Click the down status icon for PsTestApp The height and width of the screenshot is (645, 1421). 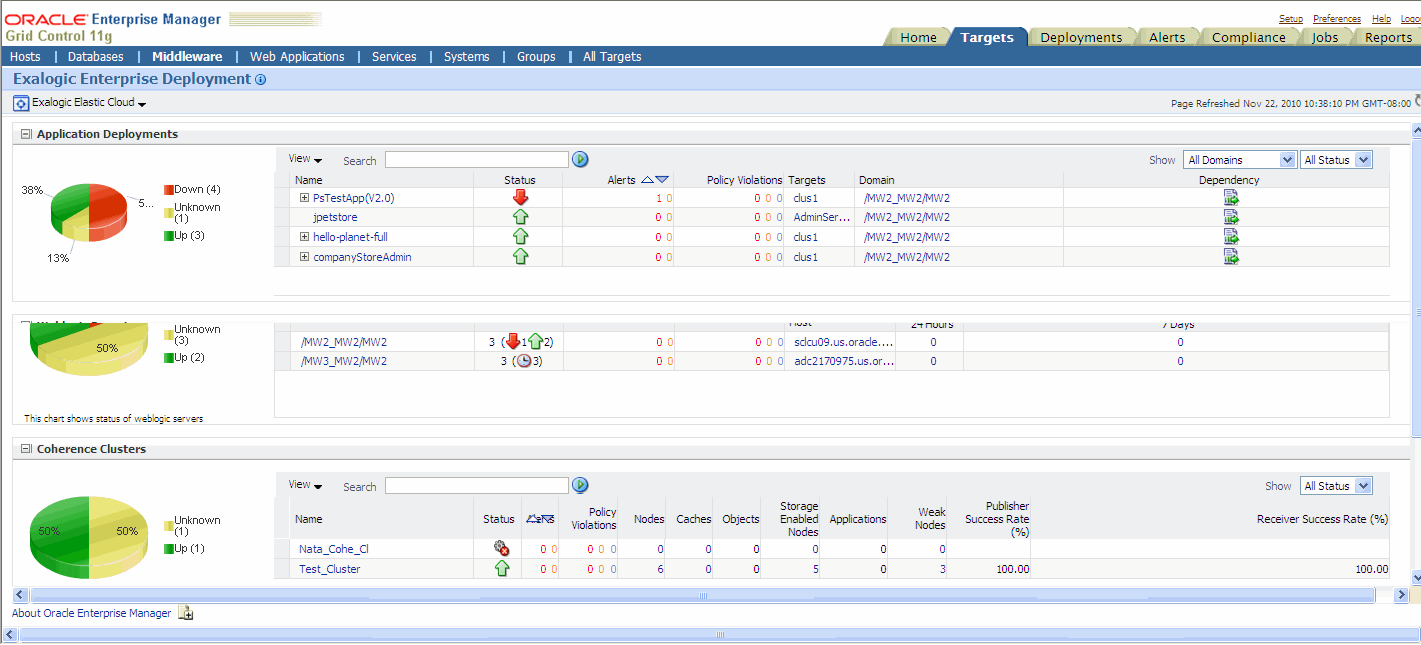coord(520,198)
